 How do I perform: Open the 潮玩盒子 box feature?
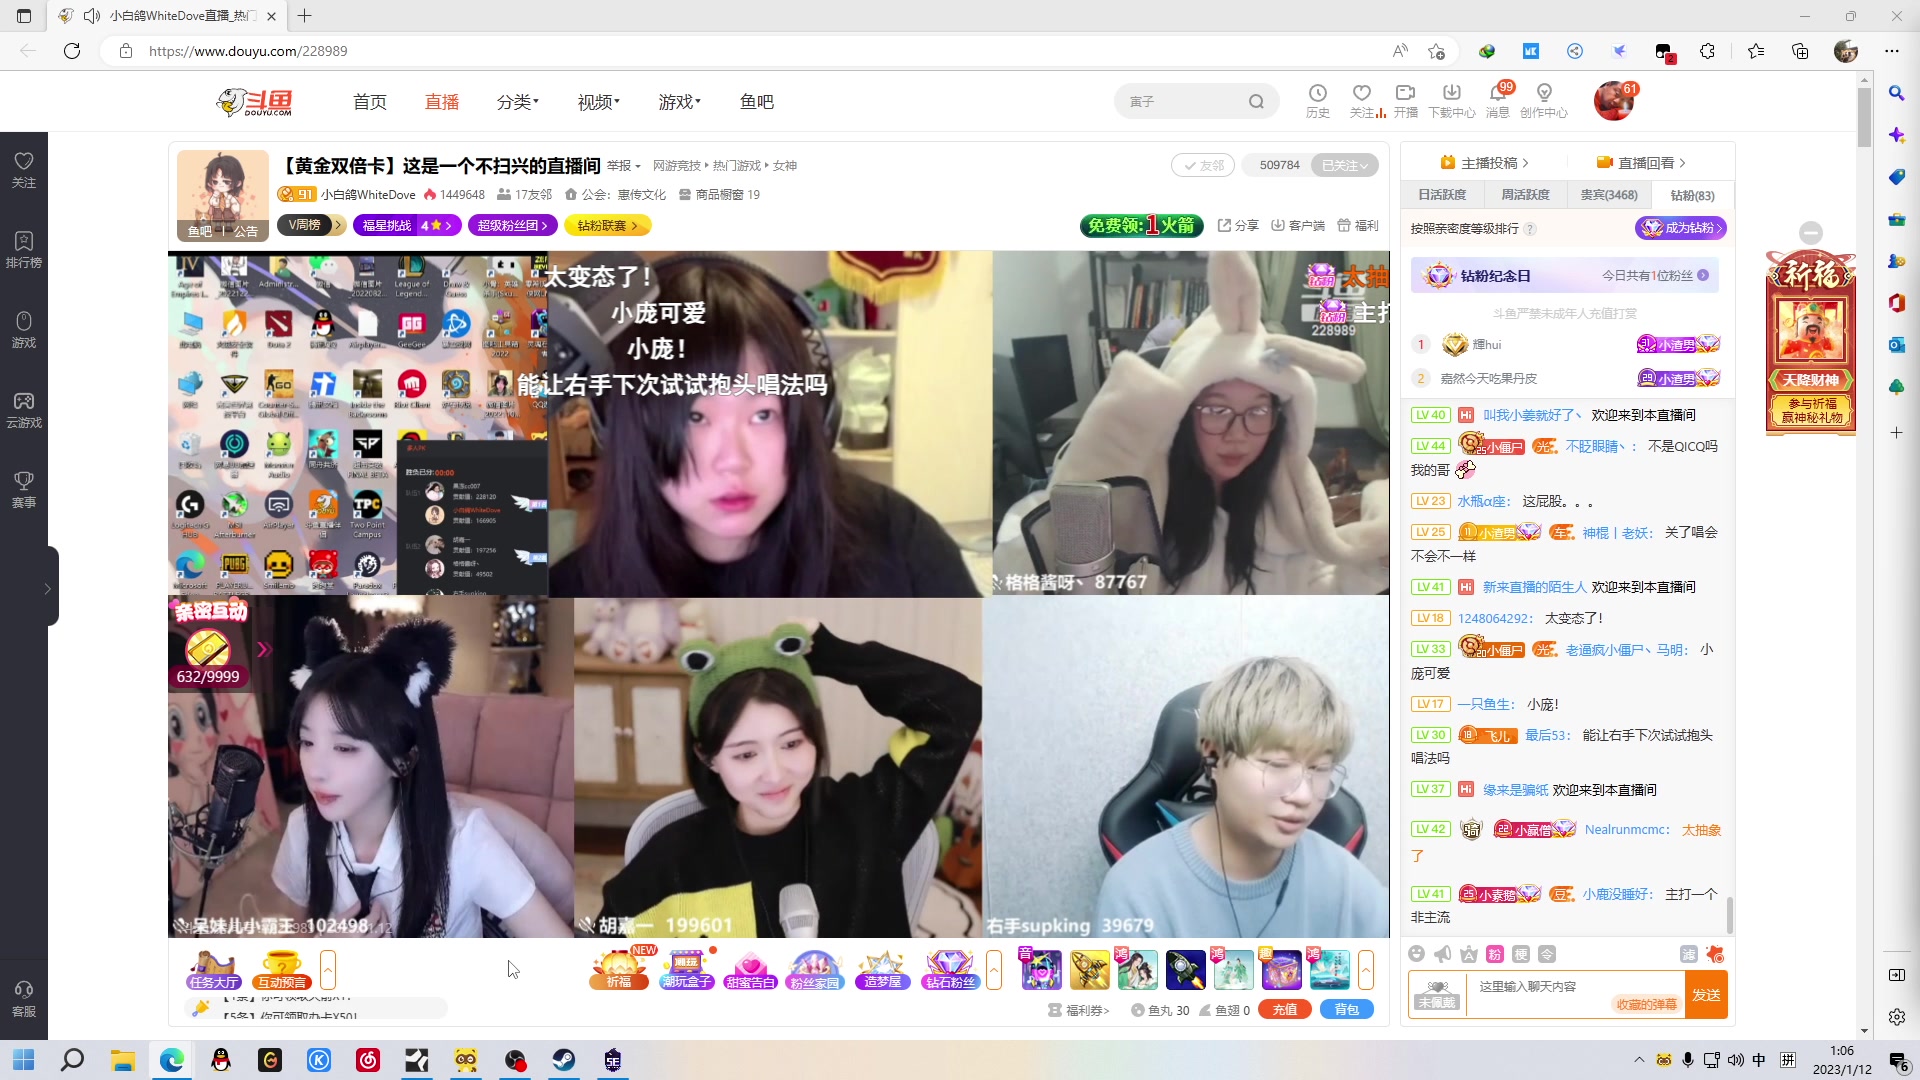pos(689,968)
